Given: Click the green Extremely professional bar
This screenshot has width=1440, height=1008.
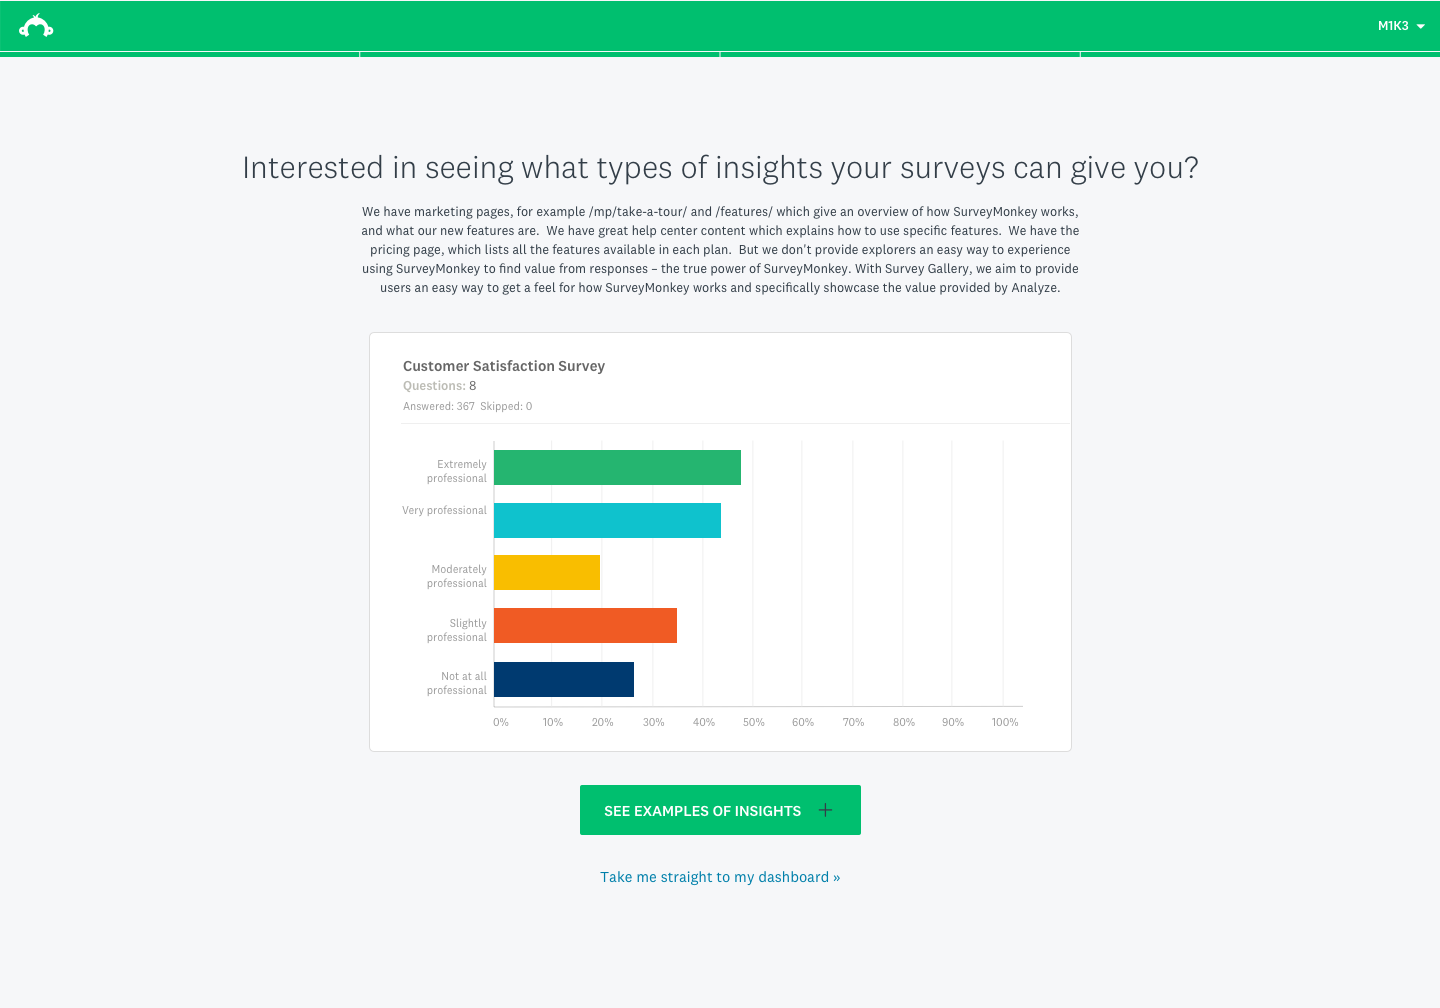Looking at the screenshot, I should pyautogui.click(x=617, y=467).
